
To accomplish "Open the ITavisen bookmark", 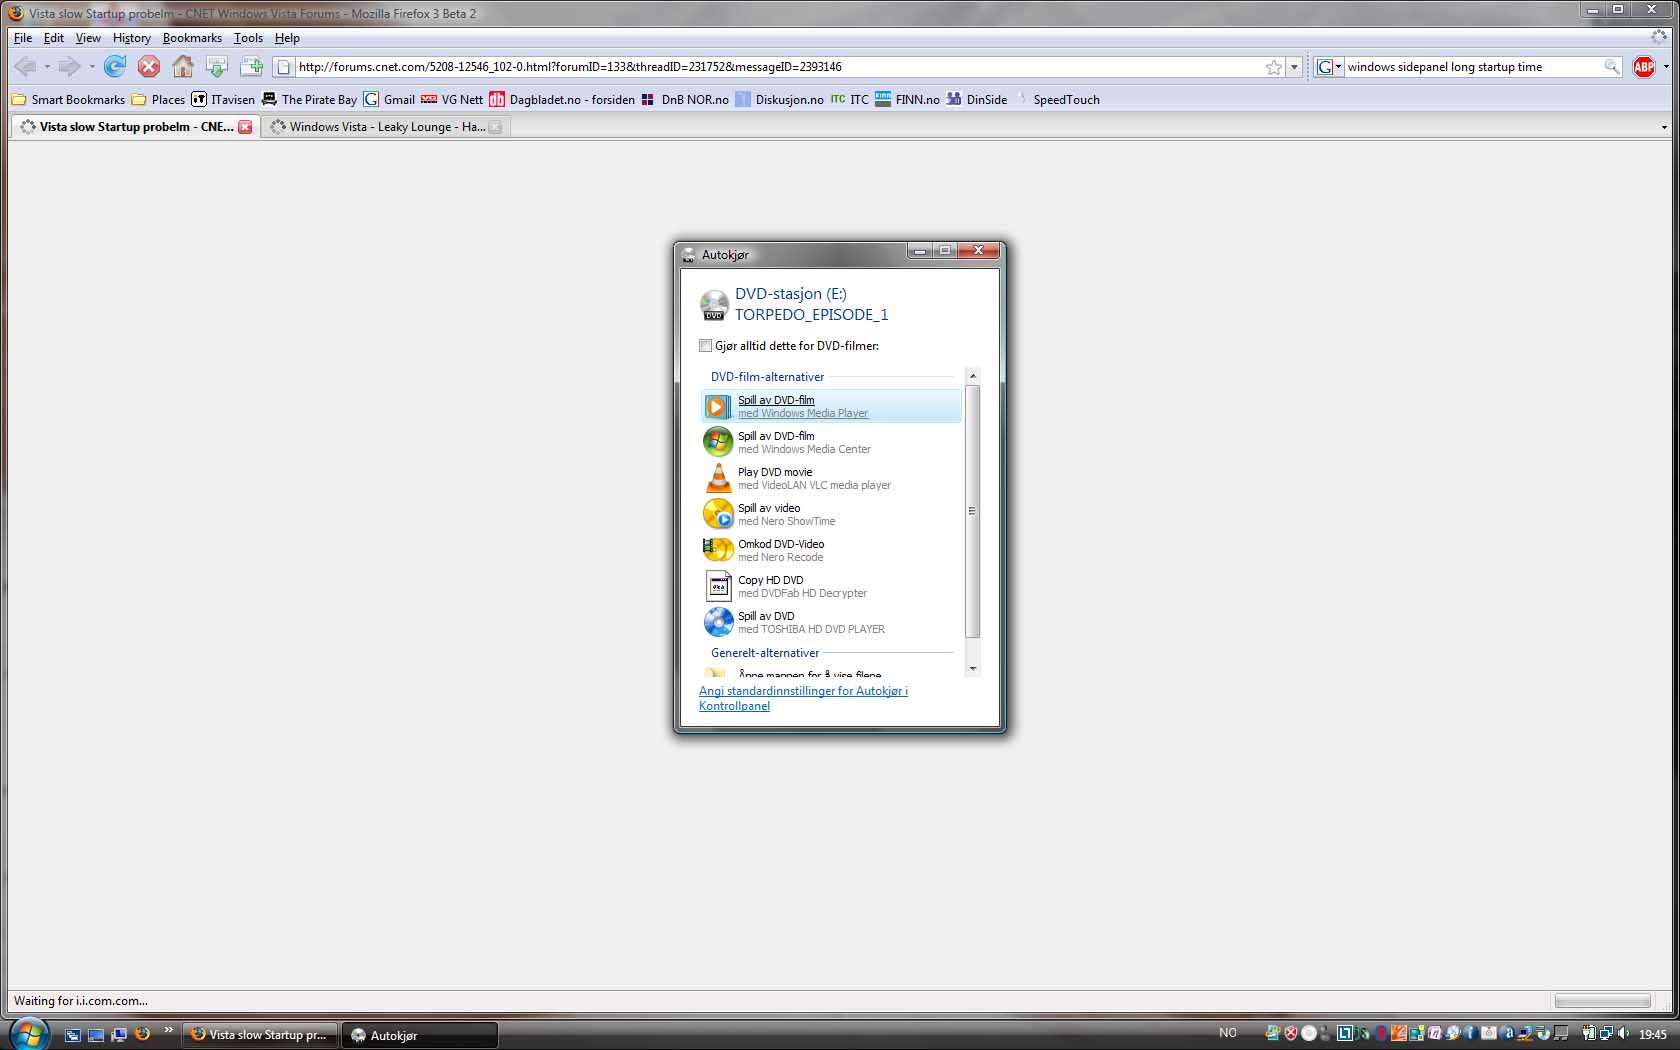I will tap(223, 99).
